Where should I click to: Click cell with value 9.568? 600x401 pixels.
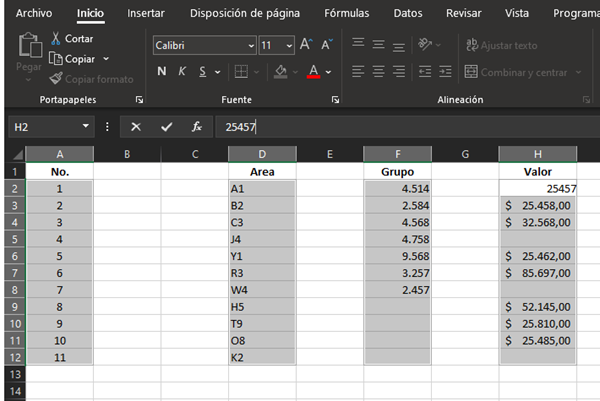(397, 256)
